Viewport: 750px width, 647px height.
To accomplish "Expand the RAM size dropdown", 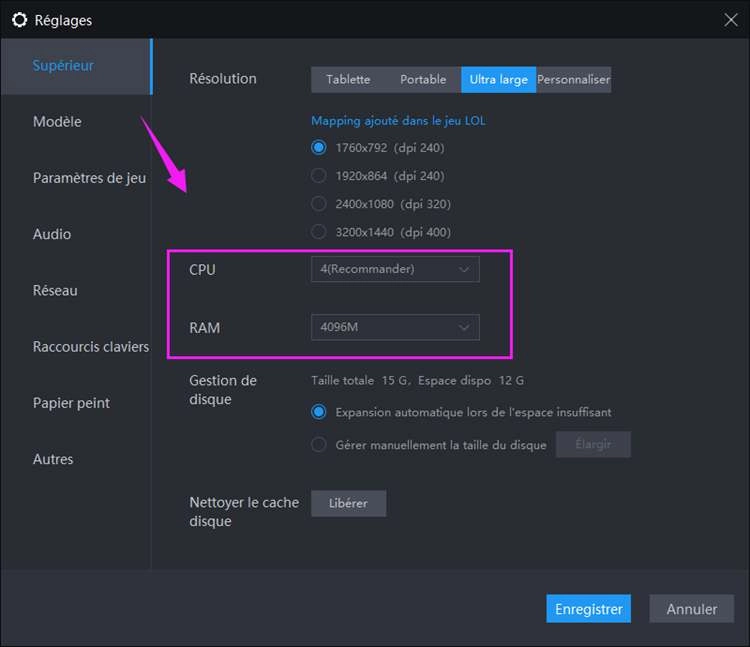I will (395, 327).
